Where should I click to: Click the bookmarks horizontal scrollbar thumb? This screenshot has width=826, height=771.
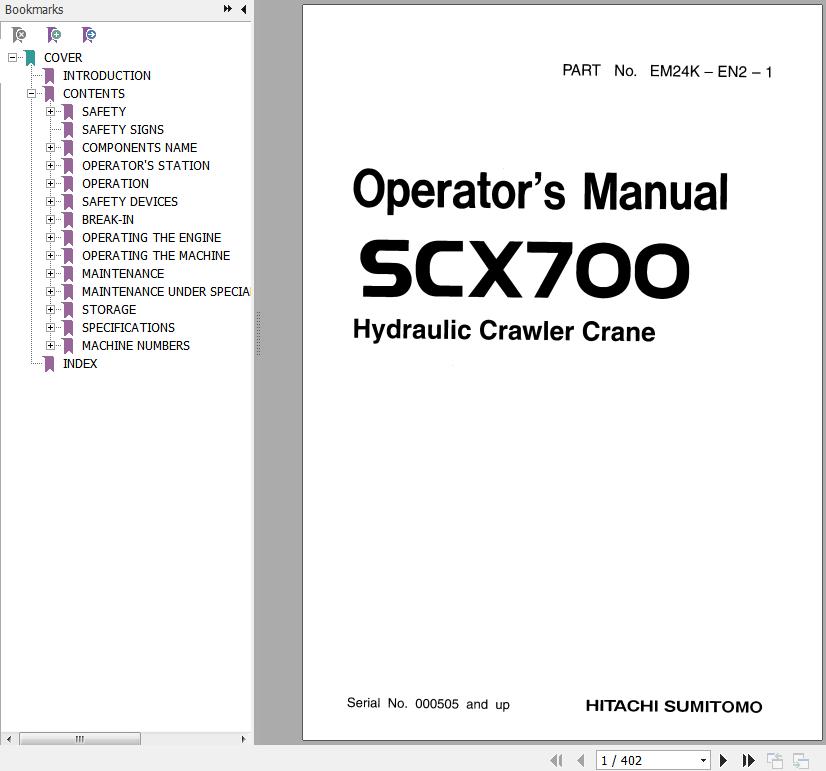(80, 739)
